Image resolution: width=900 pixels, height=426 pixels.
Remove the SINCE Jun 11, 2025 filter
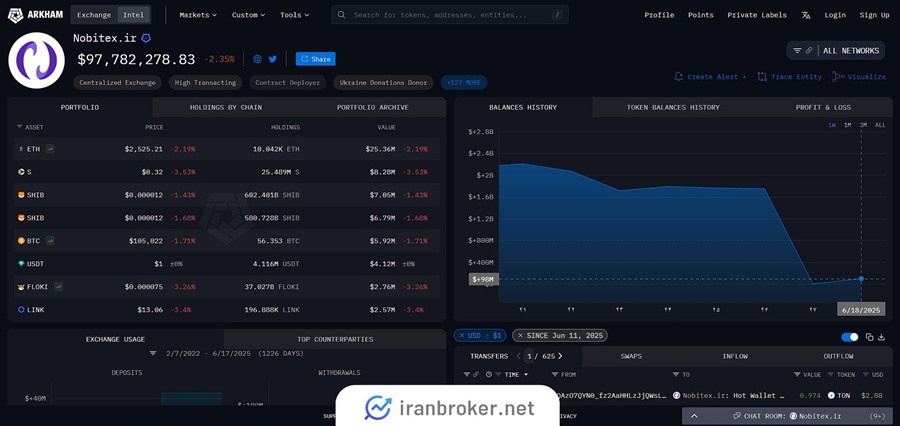click(x=520, y=335)
